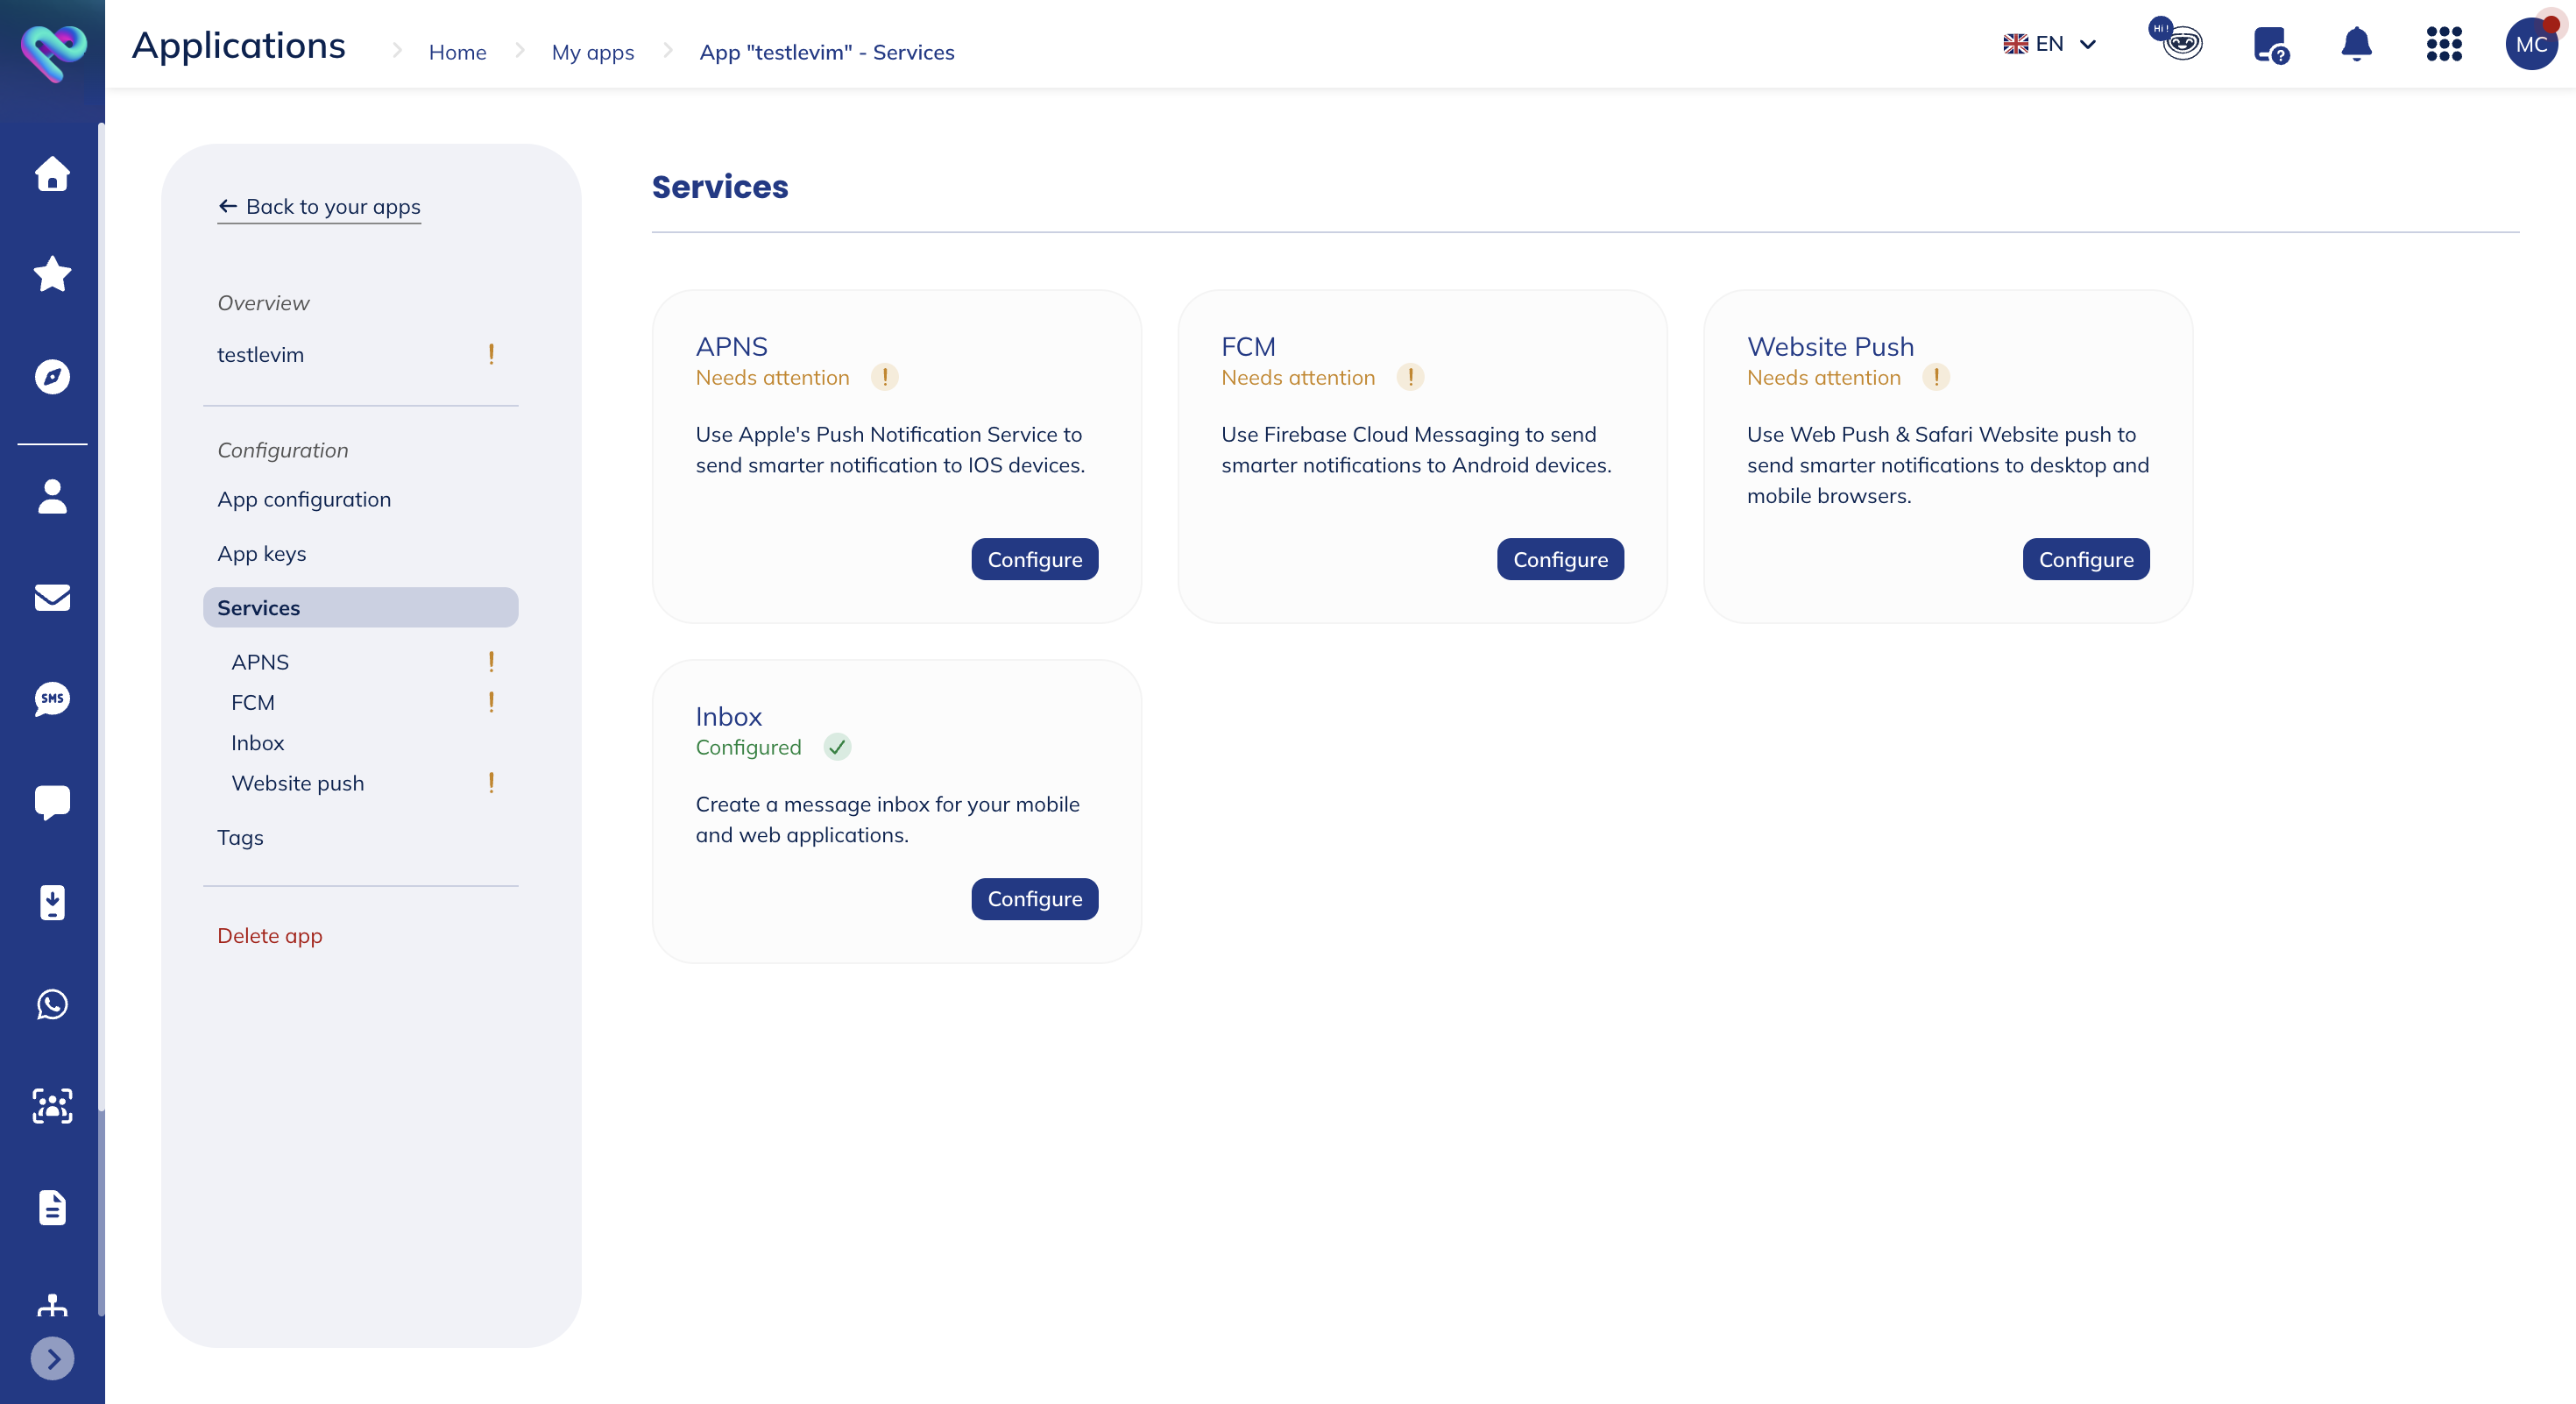The image size is (2576, 1404).
Task: Open the home icon in sidebar
Action: point(52,173)
